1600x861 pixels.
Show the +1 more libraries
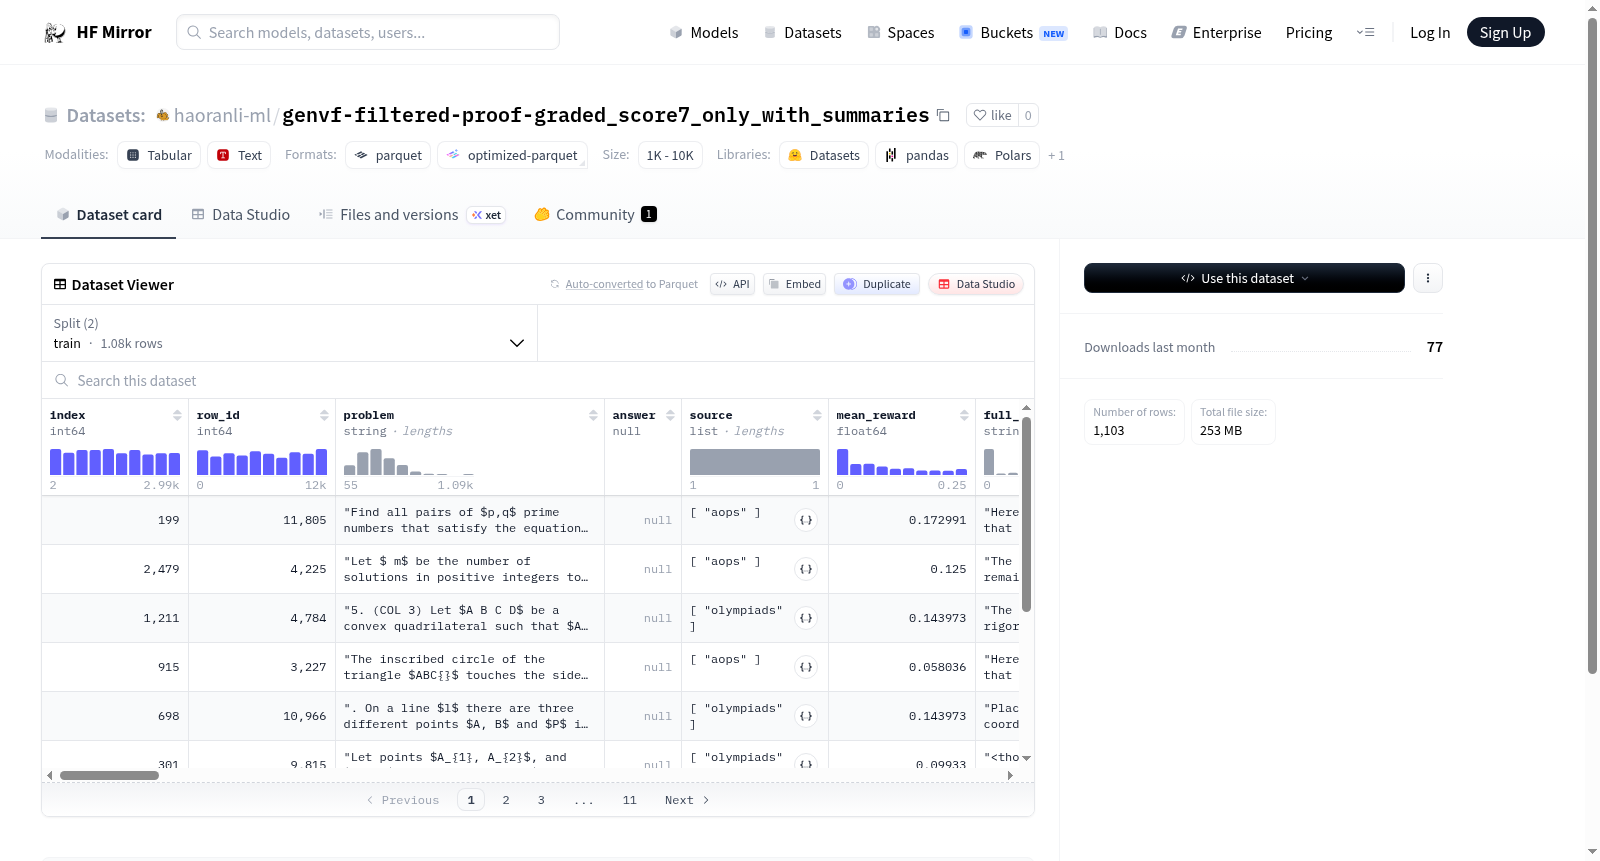1056,155
